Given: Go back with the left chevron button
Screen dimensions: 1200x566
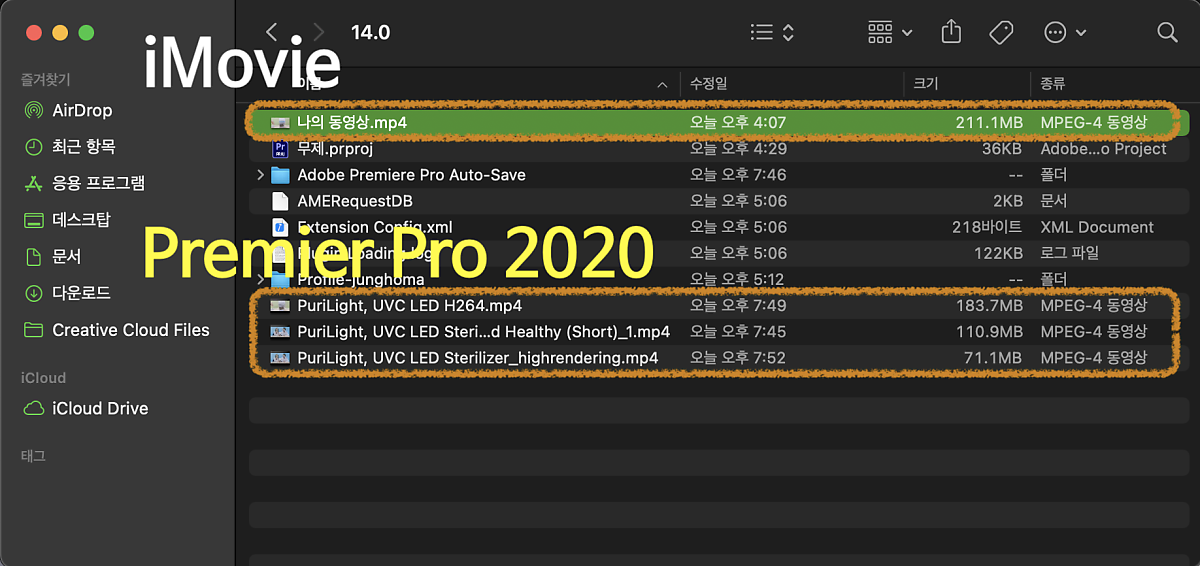Looking at the screenshot, I should pyautogui.click(x=272, y=33).
